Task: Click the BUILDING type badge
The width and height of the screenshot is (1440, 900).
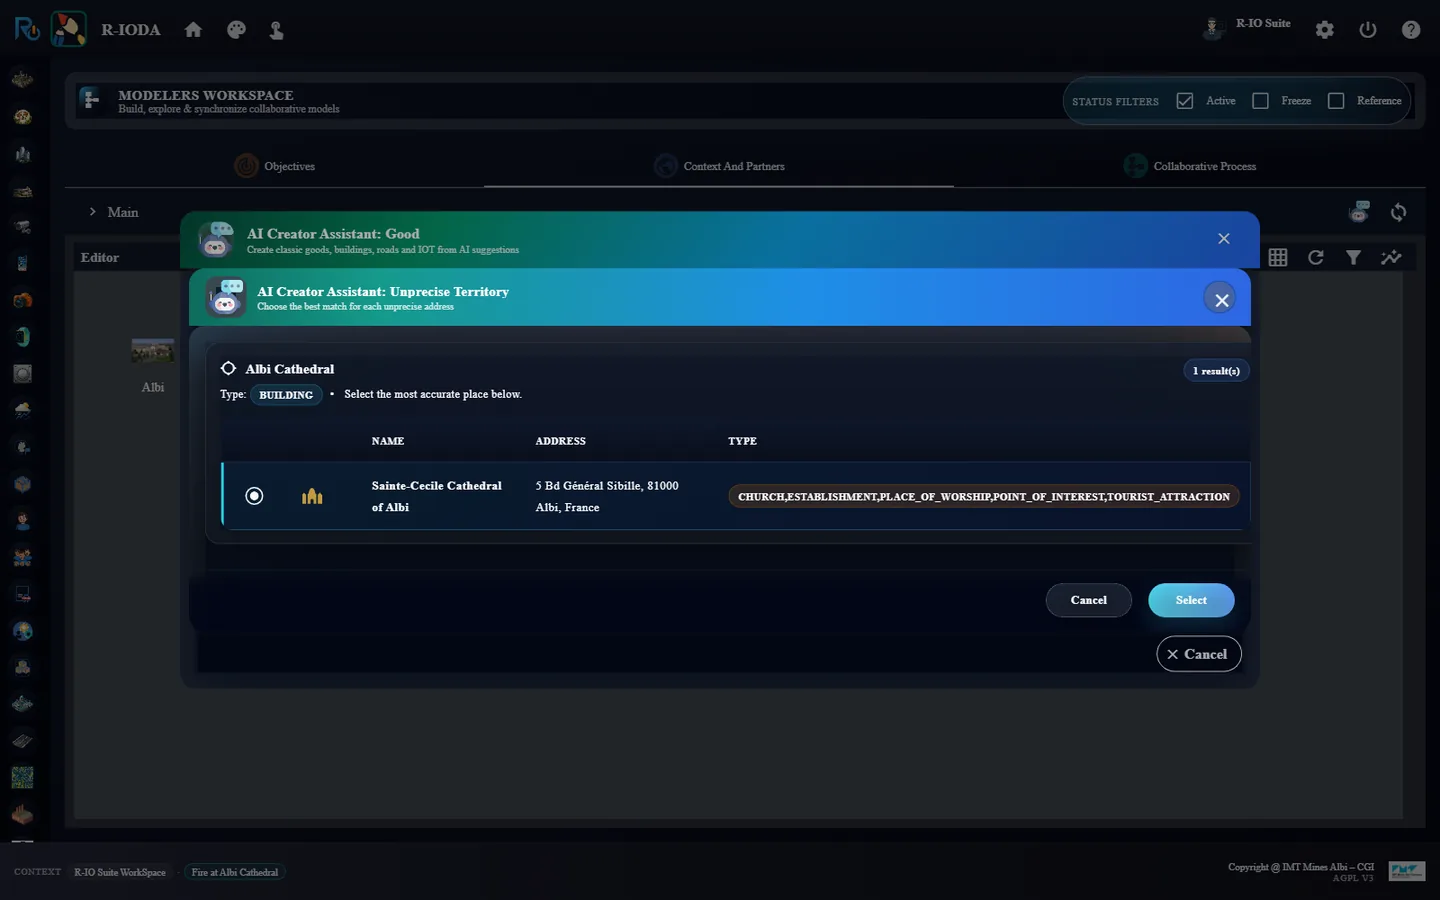Action: (x=286, y=395)
